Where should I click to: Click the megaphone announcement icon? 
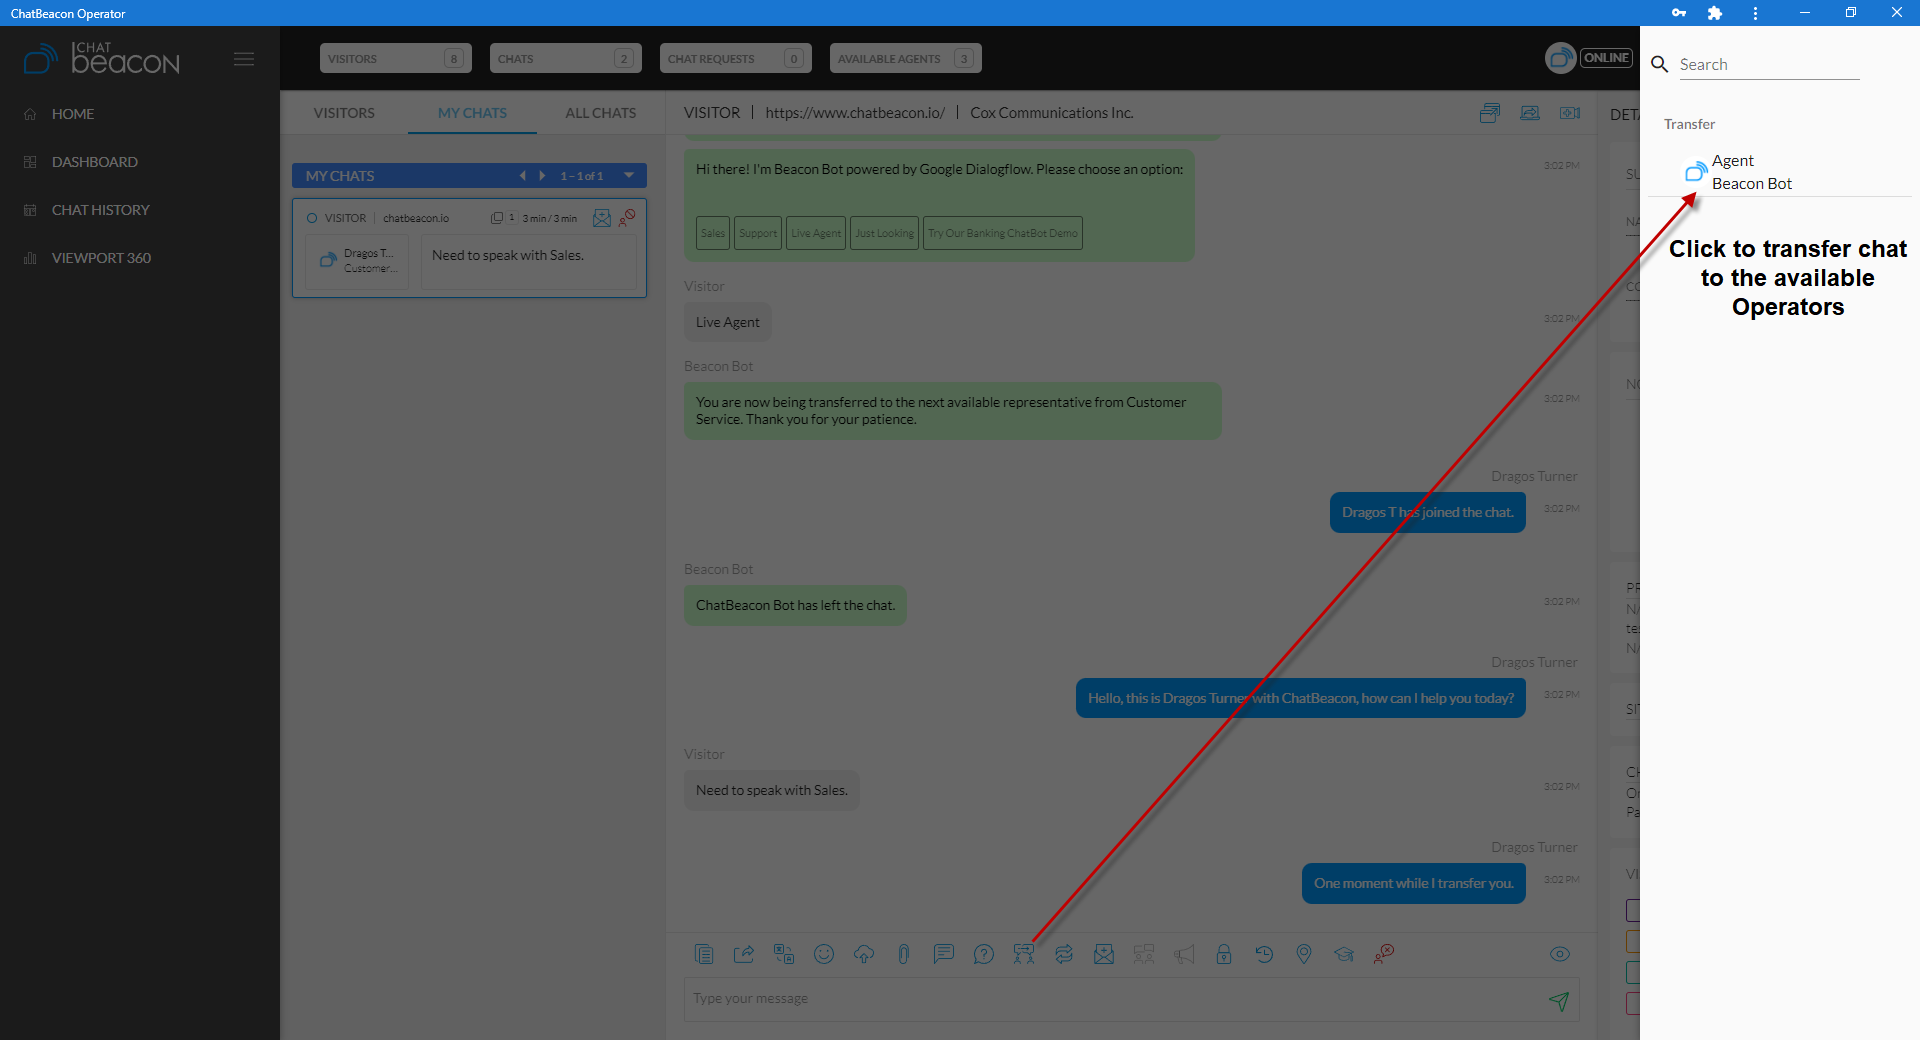point(1184,954)
